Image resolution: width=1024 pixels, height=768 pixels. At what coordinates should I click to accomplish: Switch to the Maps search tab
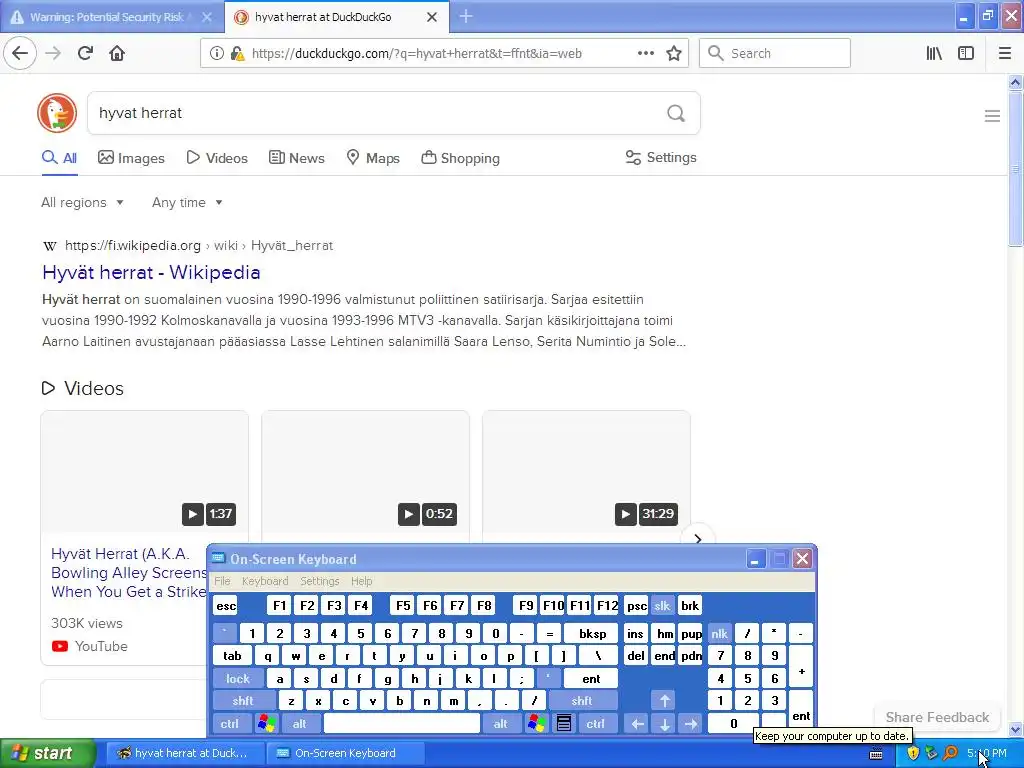tap(373, 158)
